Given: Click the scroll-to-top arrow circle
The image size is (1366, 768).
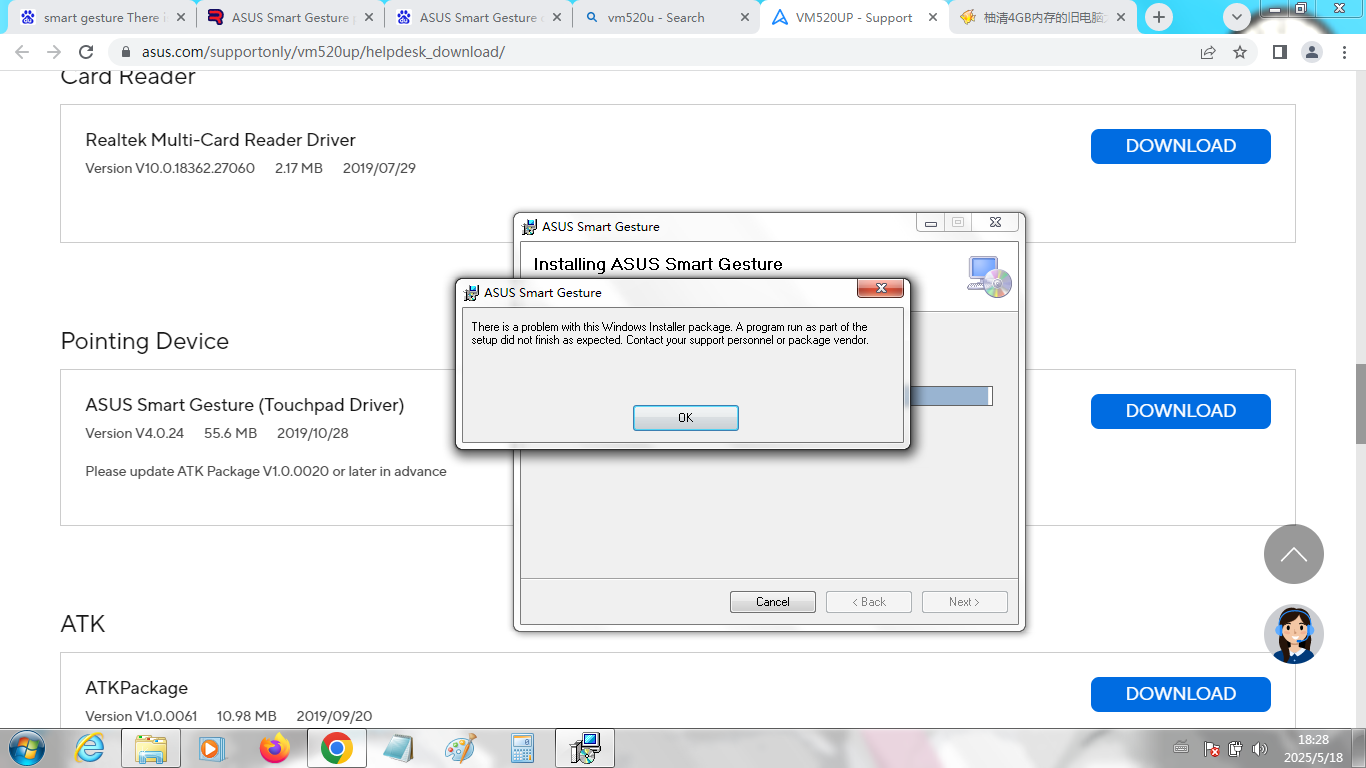Looking at the screenshot, I should (x=1293, y=554).
